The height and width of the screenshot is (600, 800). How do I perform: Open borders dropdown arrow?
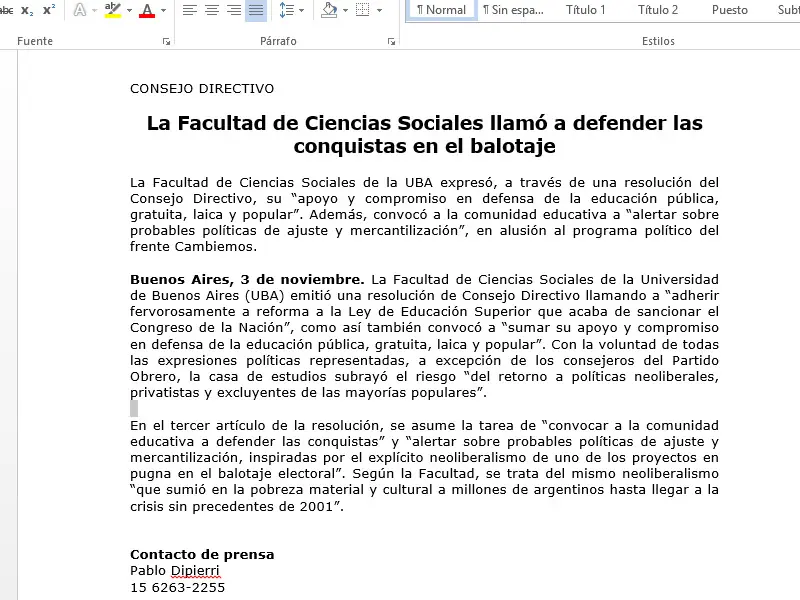pyautogui.click(x=379, y=10)
